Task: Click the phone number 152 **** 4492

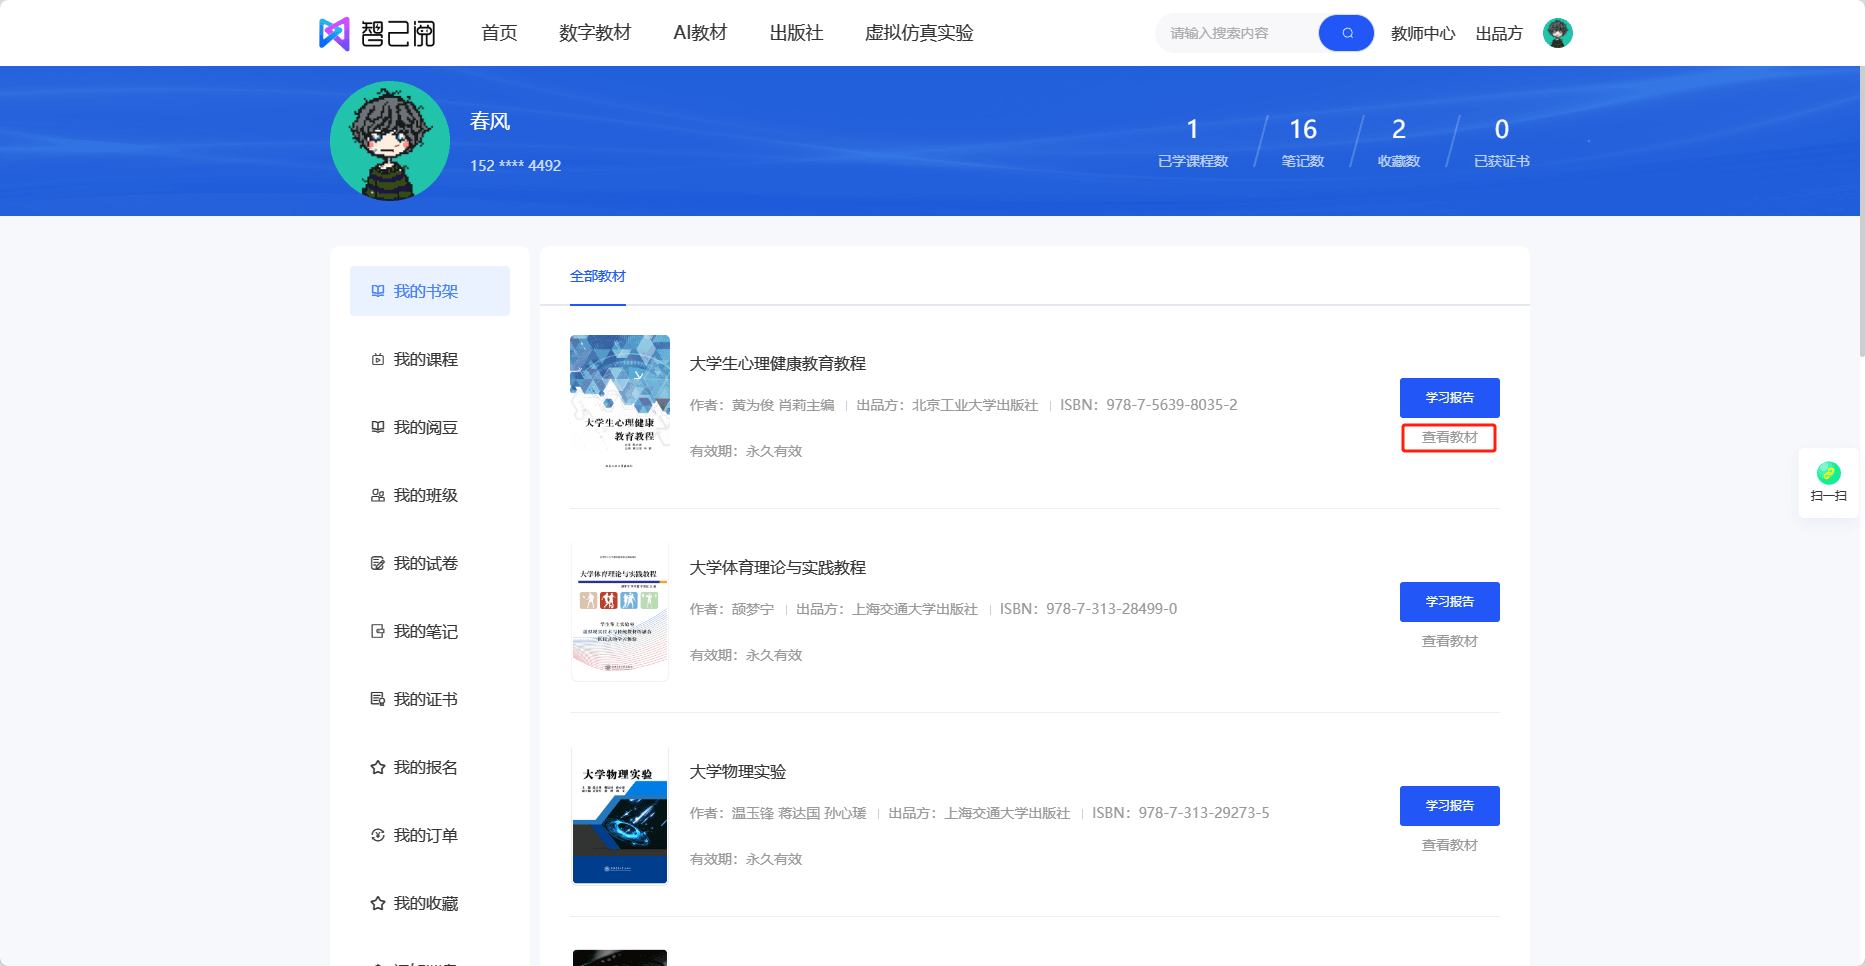Action: [516, 165]
